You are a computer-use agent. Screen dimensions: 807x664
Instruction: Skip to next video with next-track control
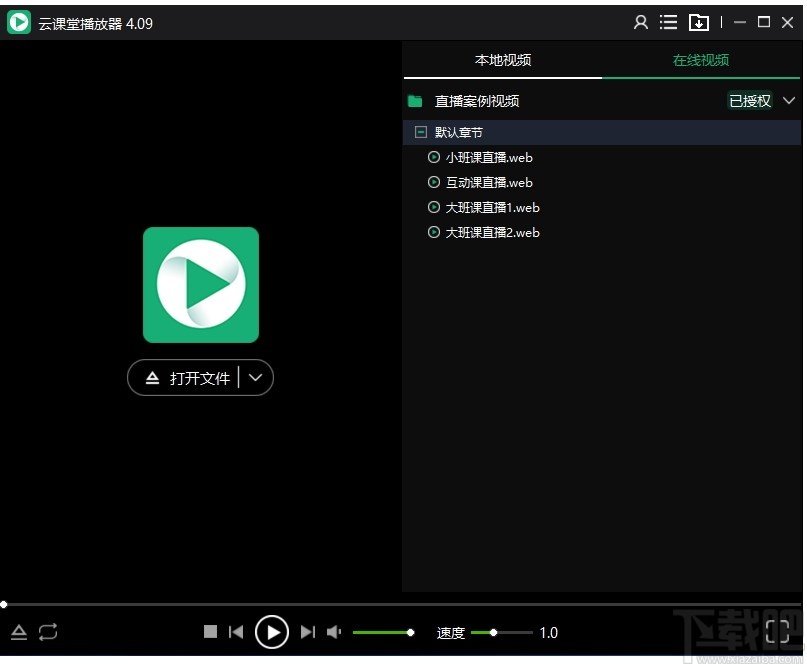308,632
